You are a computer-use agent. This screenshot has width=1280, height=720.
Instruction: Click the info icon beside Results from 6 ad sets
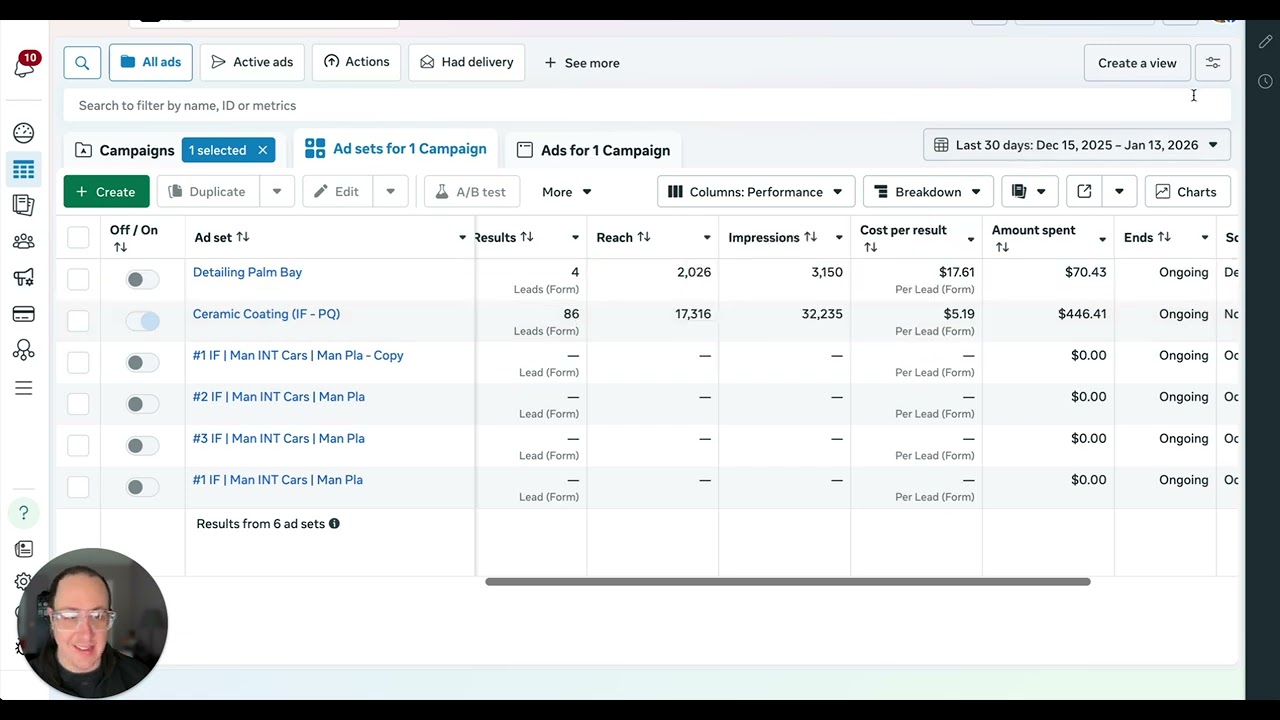pyautogui.click(x=334, y=524)
